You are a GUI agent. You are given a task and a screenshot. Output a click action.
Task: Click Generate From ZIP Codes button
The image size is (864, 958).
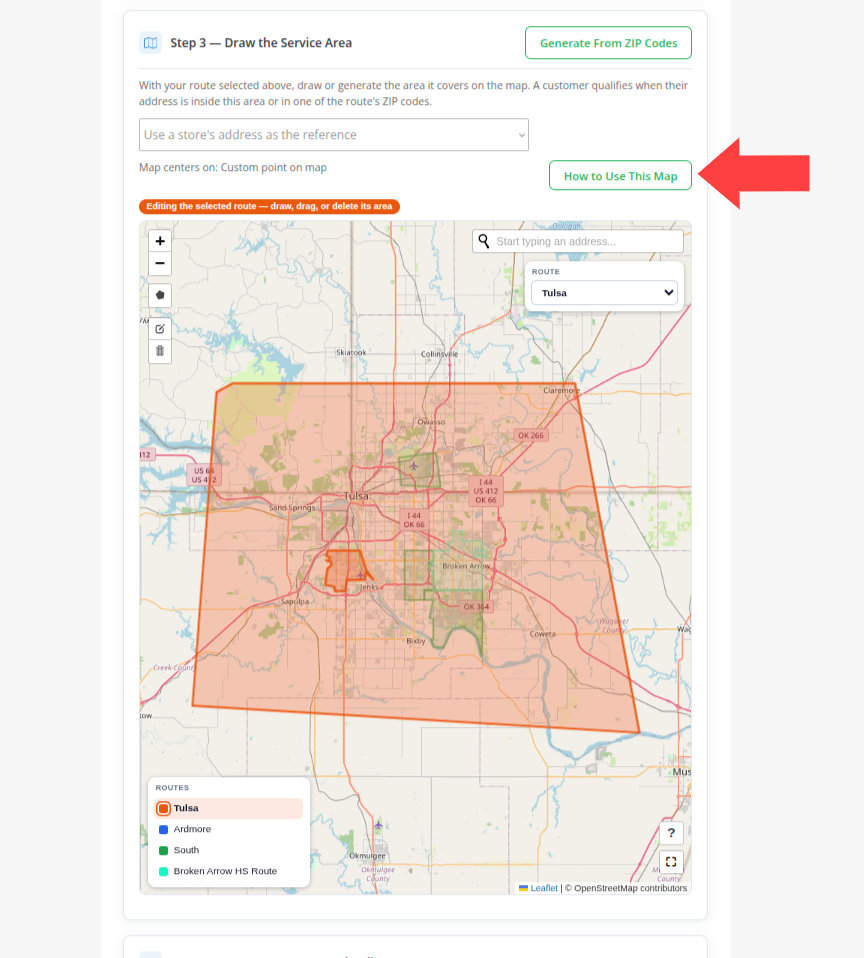click(x=608, y=43)
